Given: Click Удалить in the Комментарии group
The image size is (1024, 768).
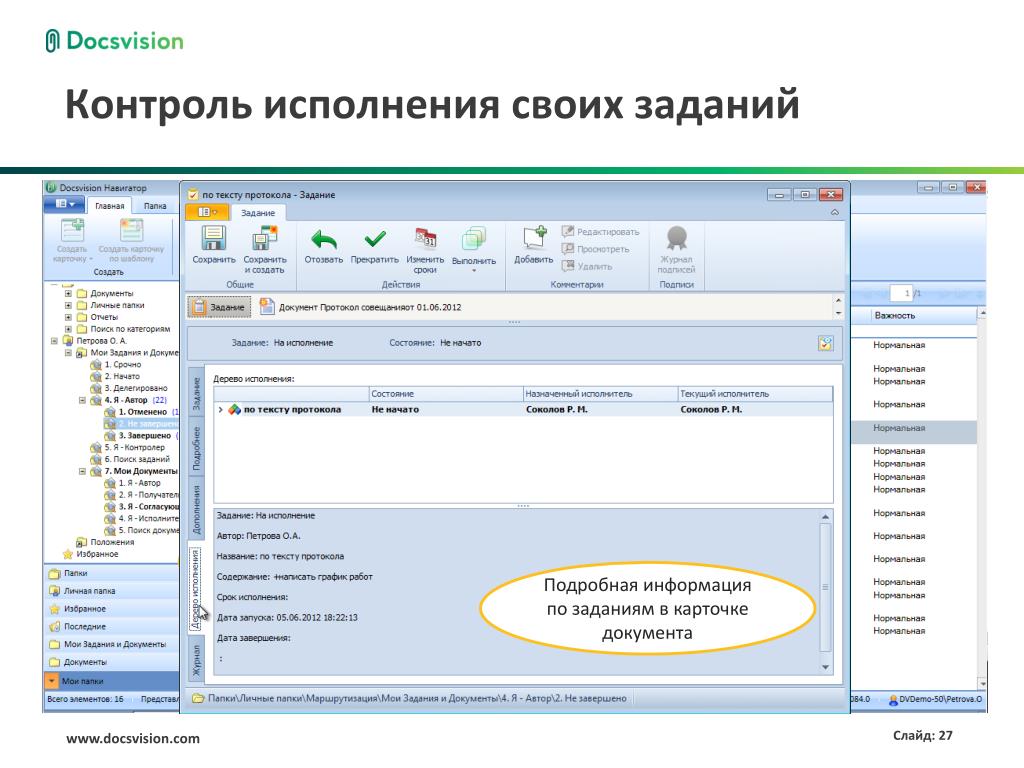Looking at the screenshot, I should click(586, 266).
